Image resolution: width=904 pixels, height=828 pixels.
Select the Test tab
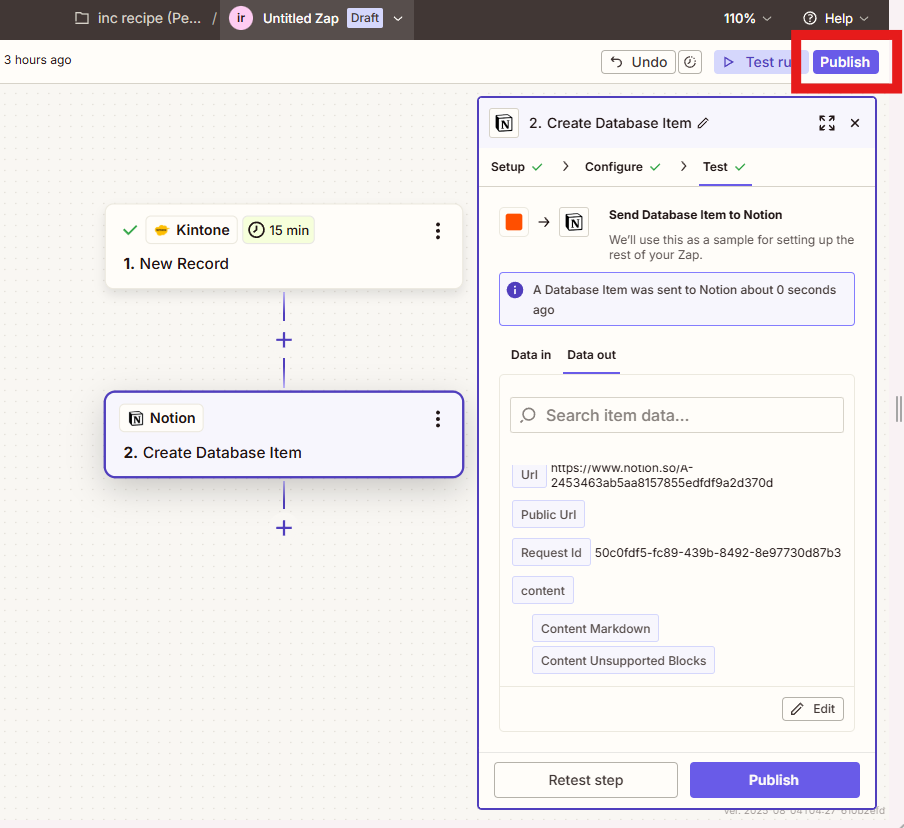725,167
